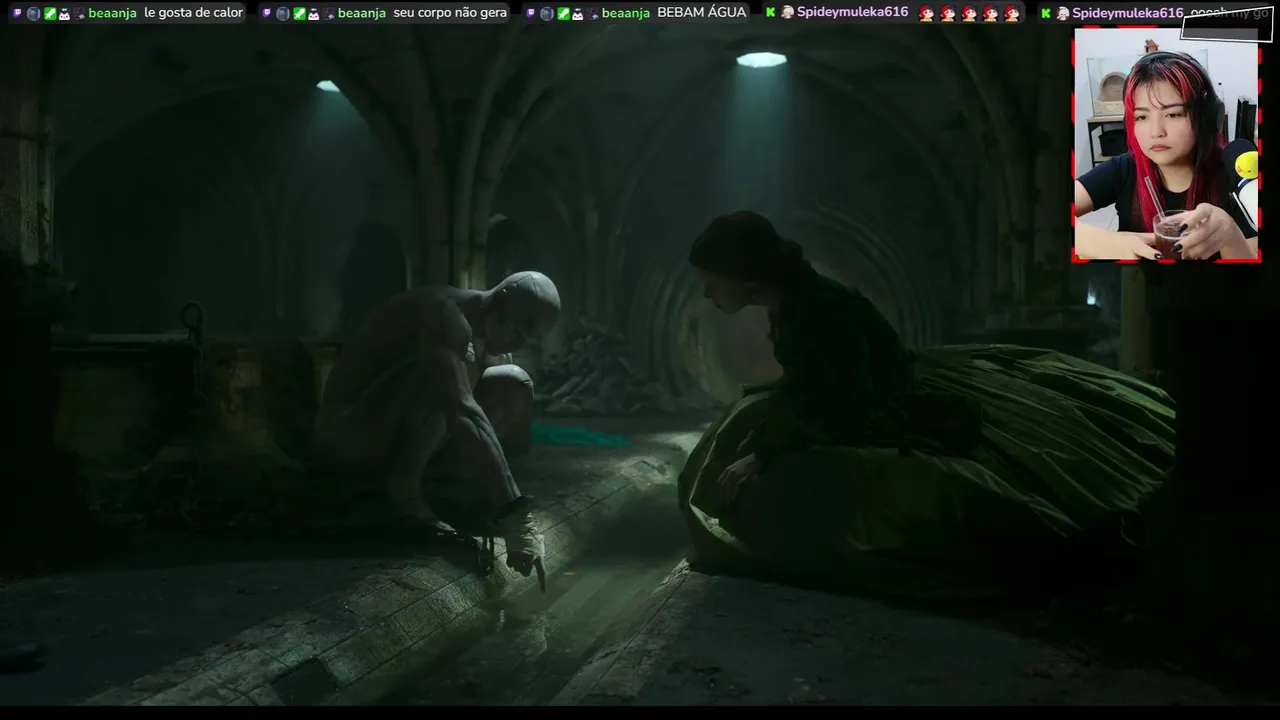
Task: Click Kick icon before Spideymuleka616 emote message
Action: [x=771, y=12]
